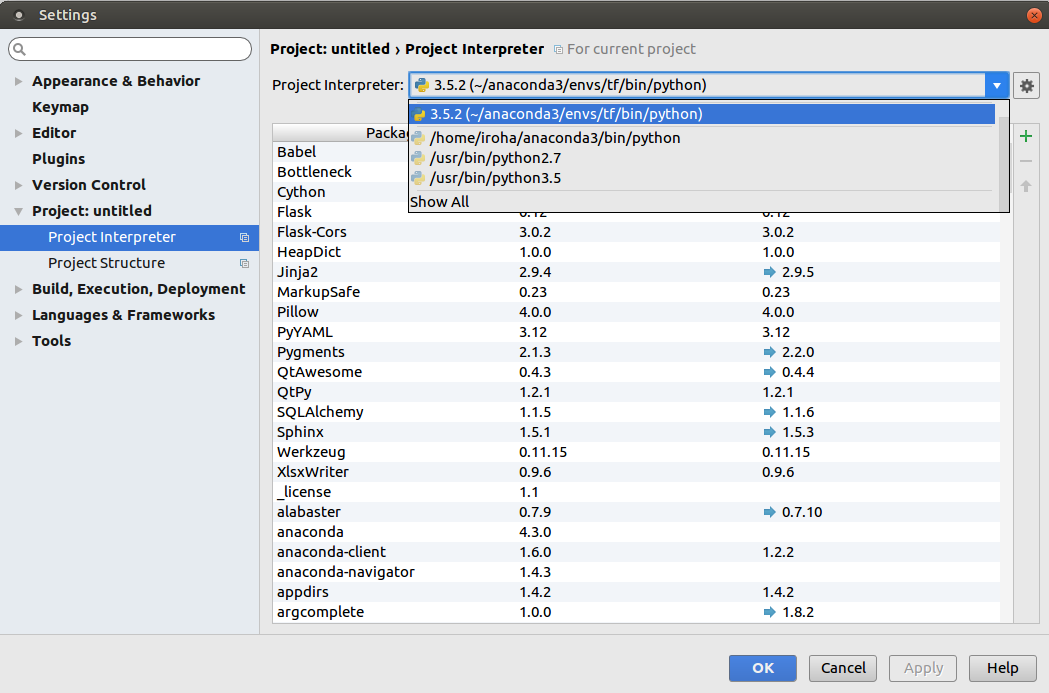This screenshot has height=693, width=1049.
Task: Click Python icon of /usr/bin/python3.5 entry
Action: (x=418, y=179)
